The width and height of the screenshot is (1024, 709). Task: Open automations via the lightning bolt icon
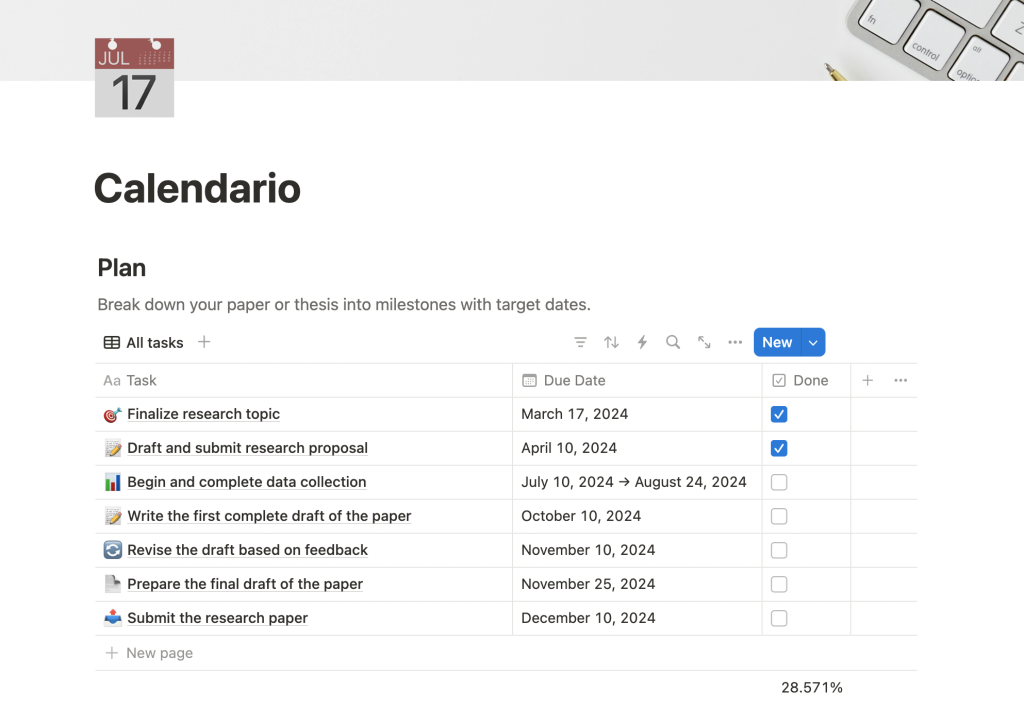point(642,342)
